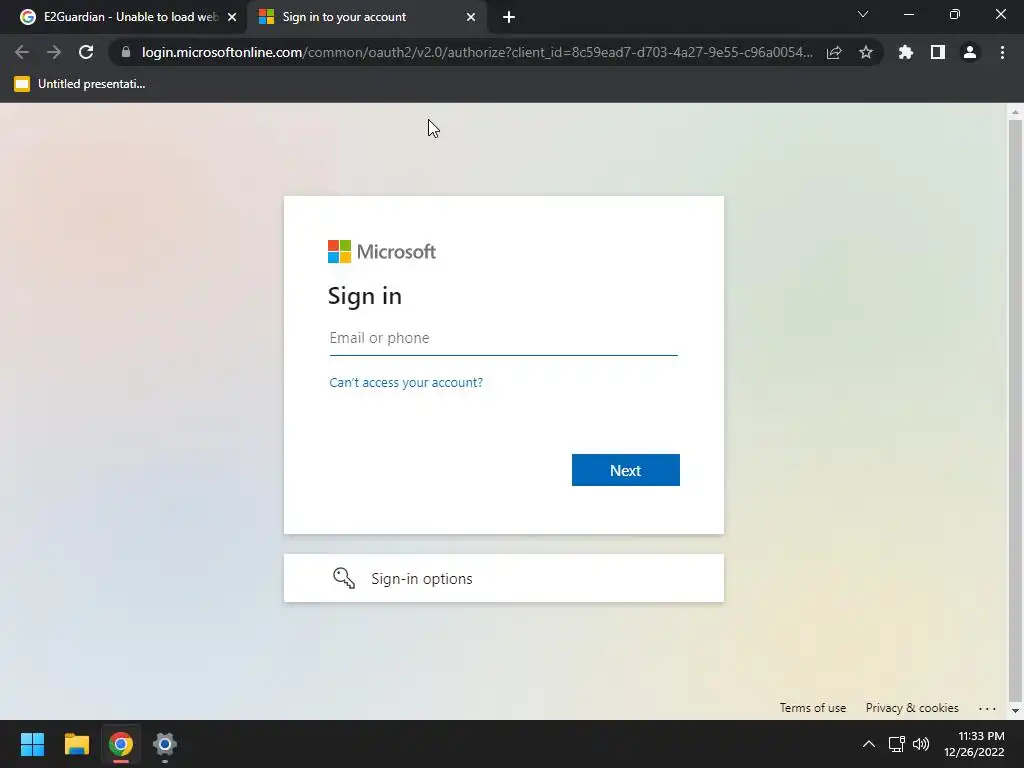Open a new tab with plus button
Image resolution: width=1024 pixels, height=768 pixels.
tap(509, 17)
